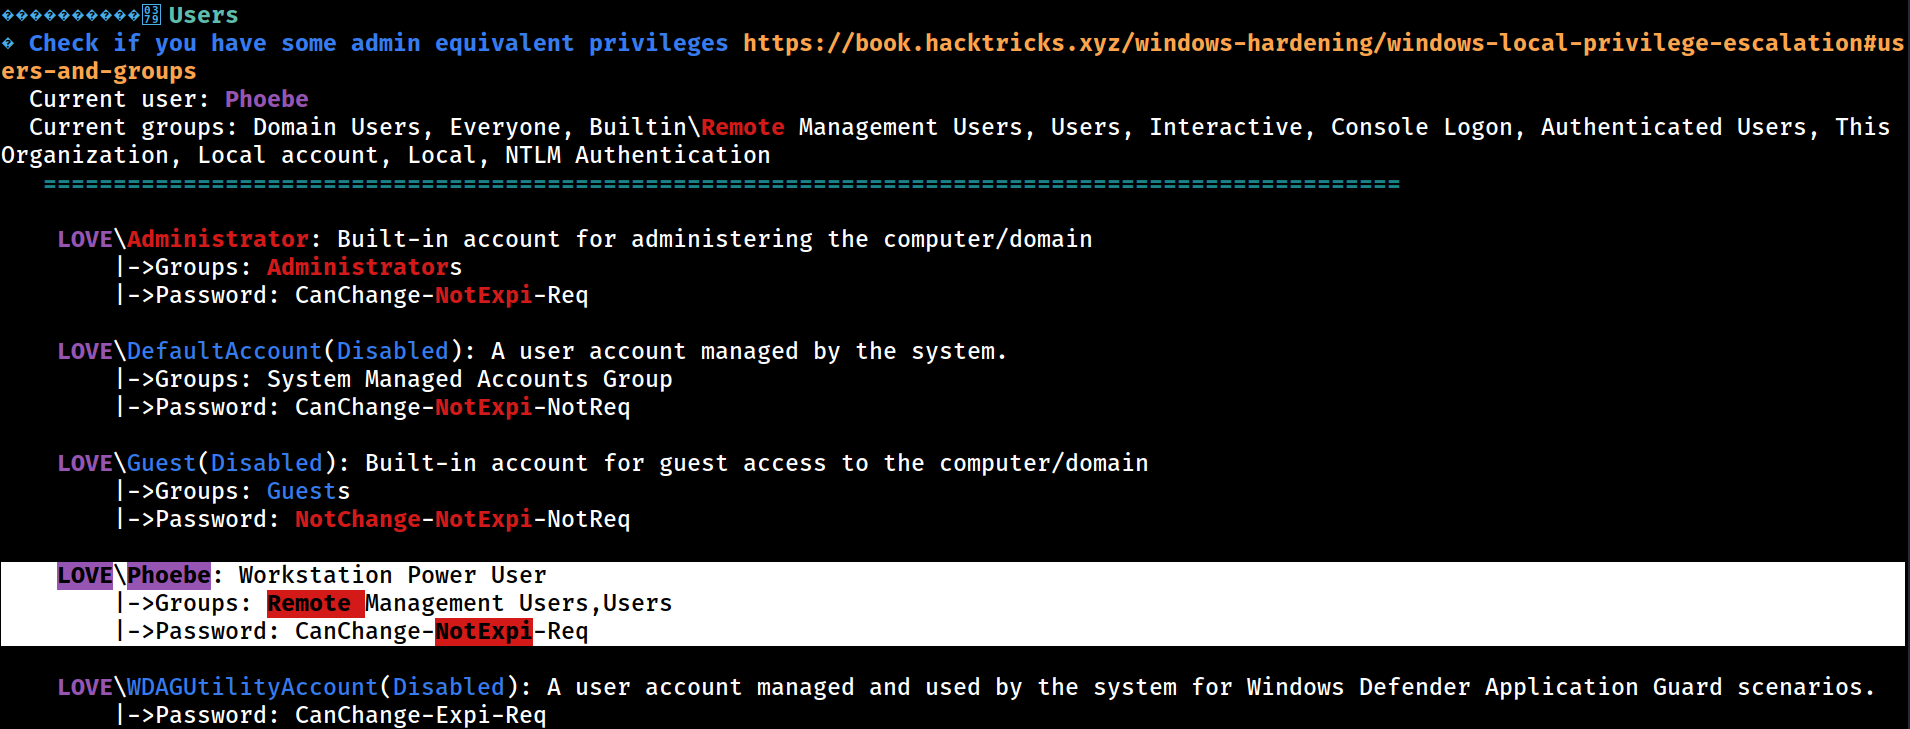Click 'System Managed Accounts Group' text

469,379
